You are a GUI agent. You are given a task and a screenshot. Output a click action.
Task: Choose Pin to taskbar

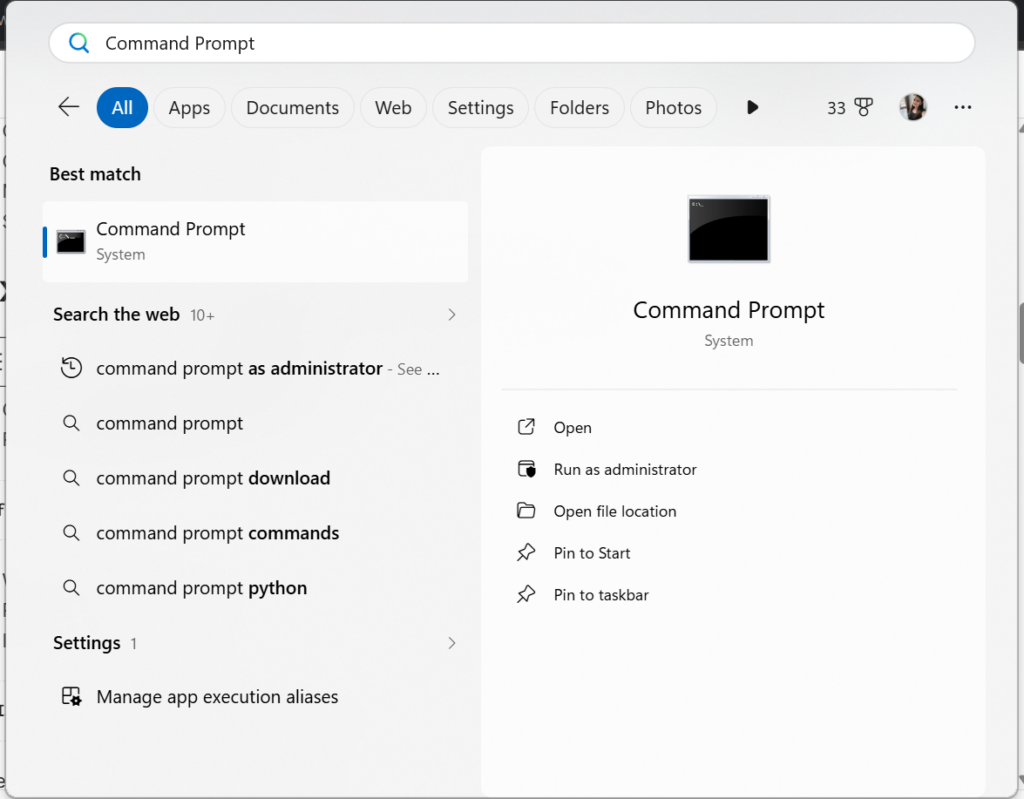pos(601,595)
